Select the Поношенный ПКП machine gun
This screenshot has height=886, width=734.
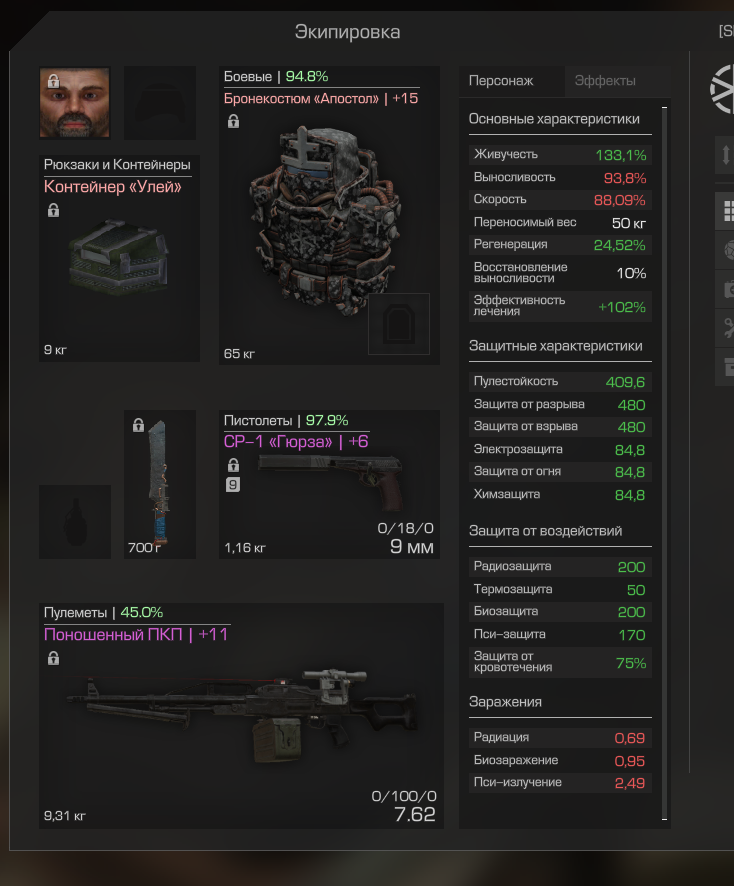(241, 716)
